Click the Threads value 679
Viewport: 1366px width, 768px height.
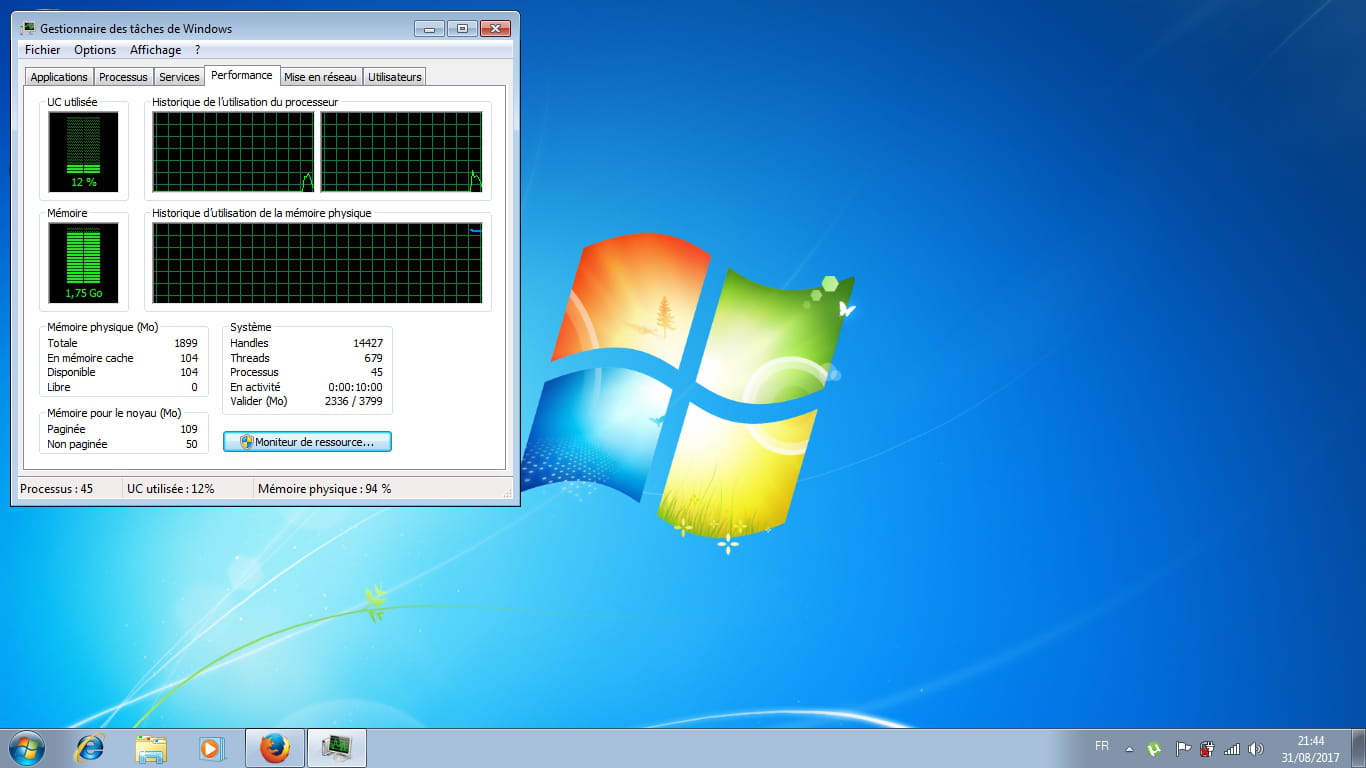tap(373, 358)
